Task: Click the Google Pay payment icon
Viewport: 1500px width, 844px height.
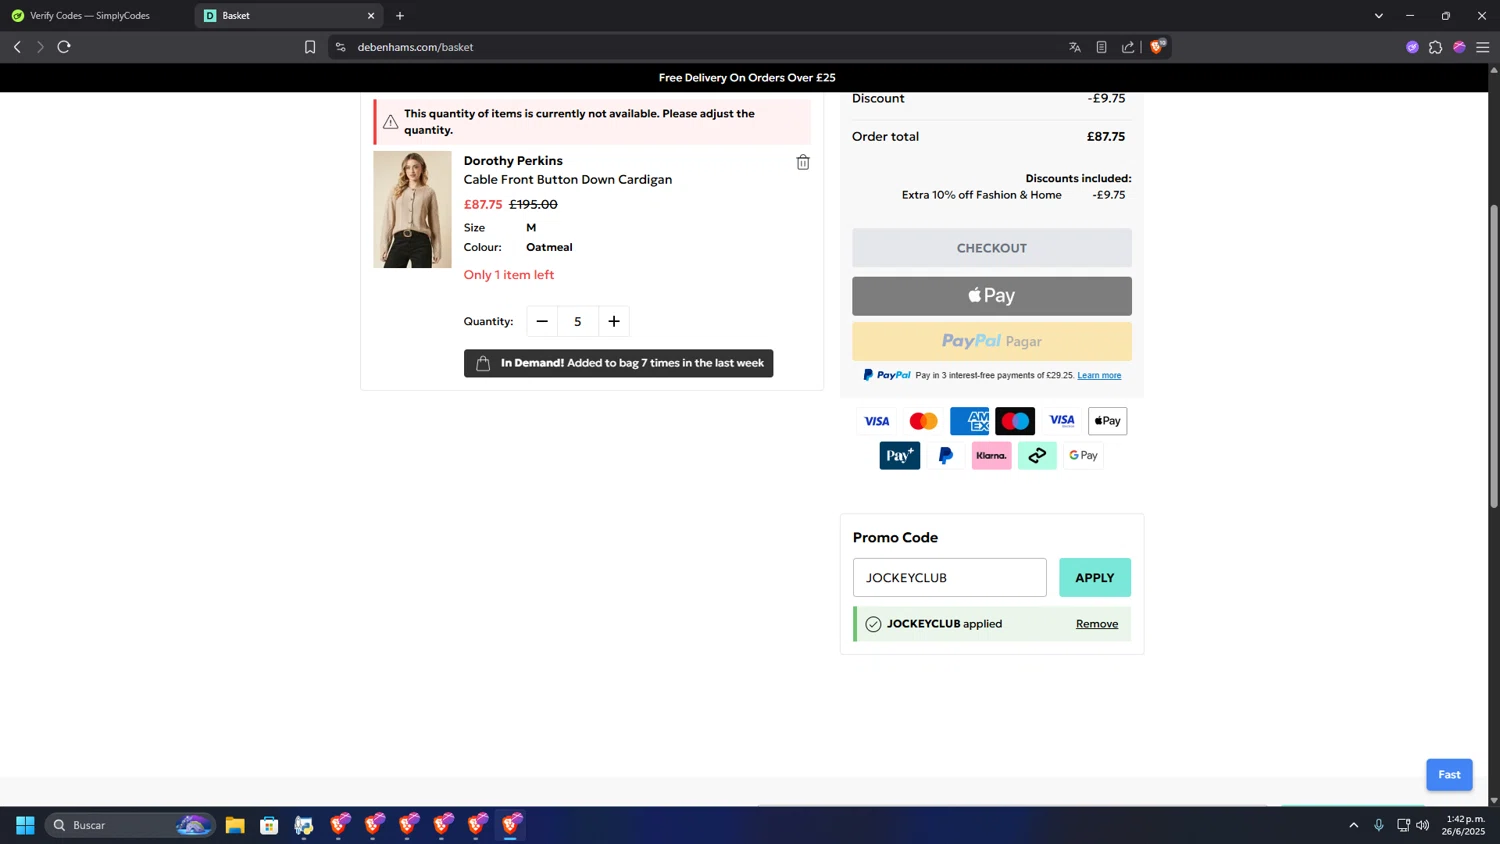Action: [x=1083, y=456]
